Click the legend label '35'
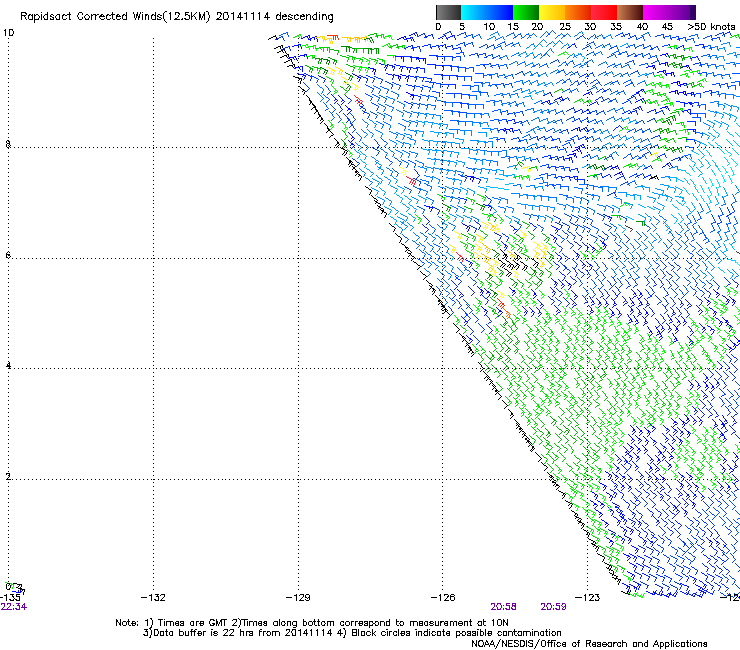 point(616,27)
